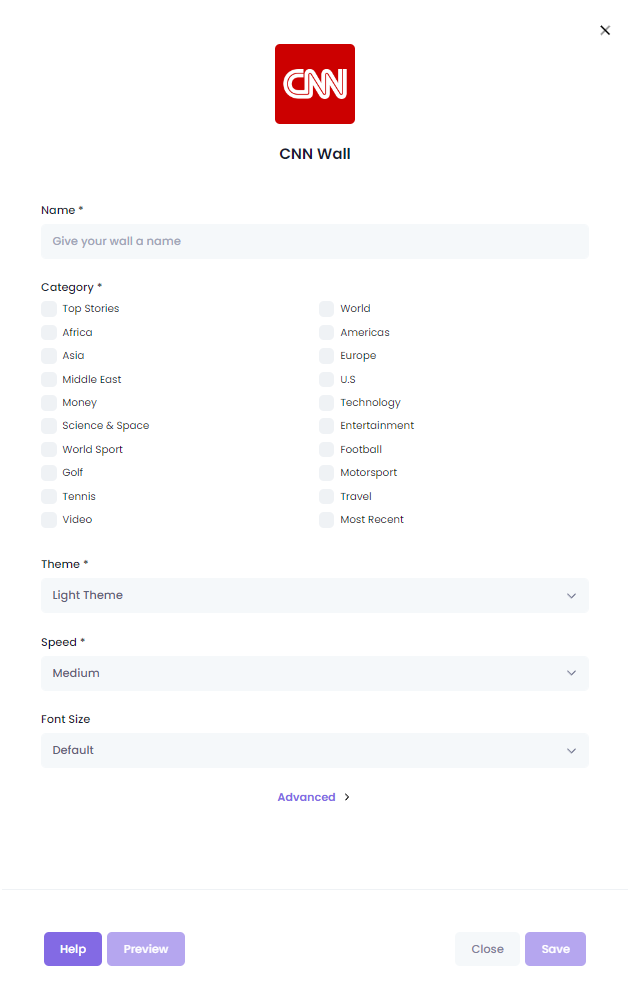Click the Close button
632x1007 pixels.
click(487, 949)
